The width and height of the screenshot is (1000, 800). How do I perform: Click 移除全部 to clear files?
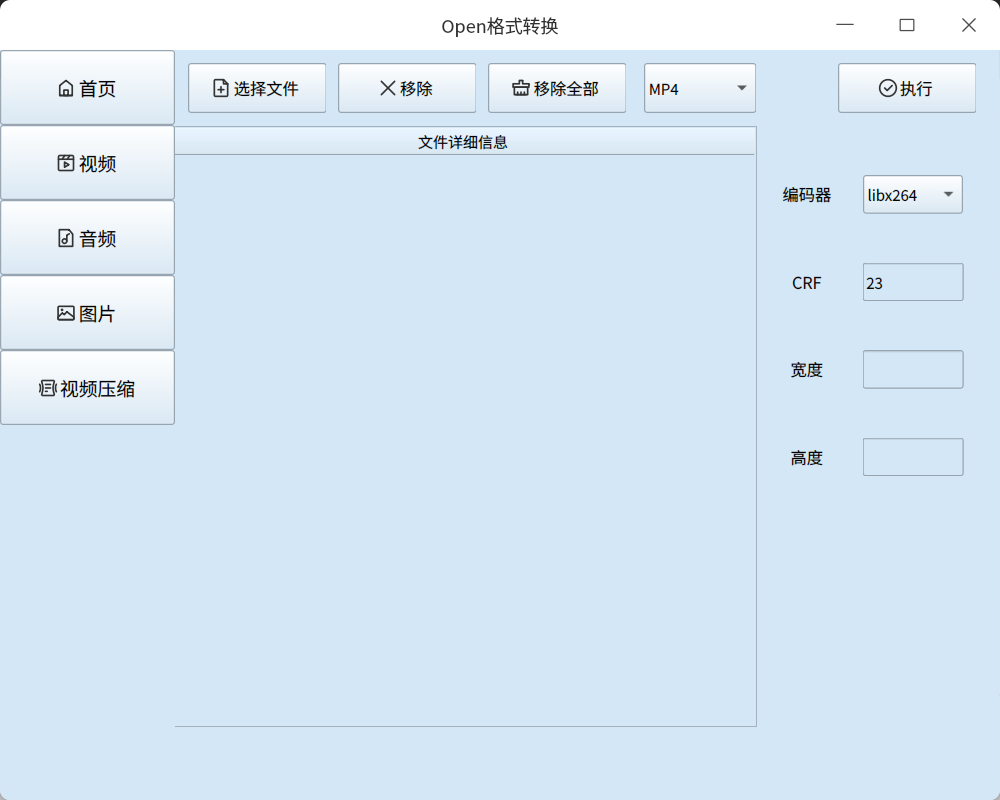click(x=557, y=88)
